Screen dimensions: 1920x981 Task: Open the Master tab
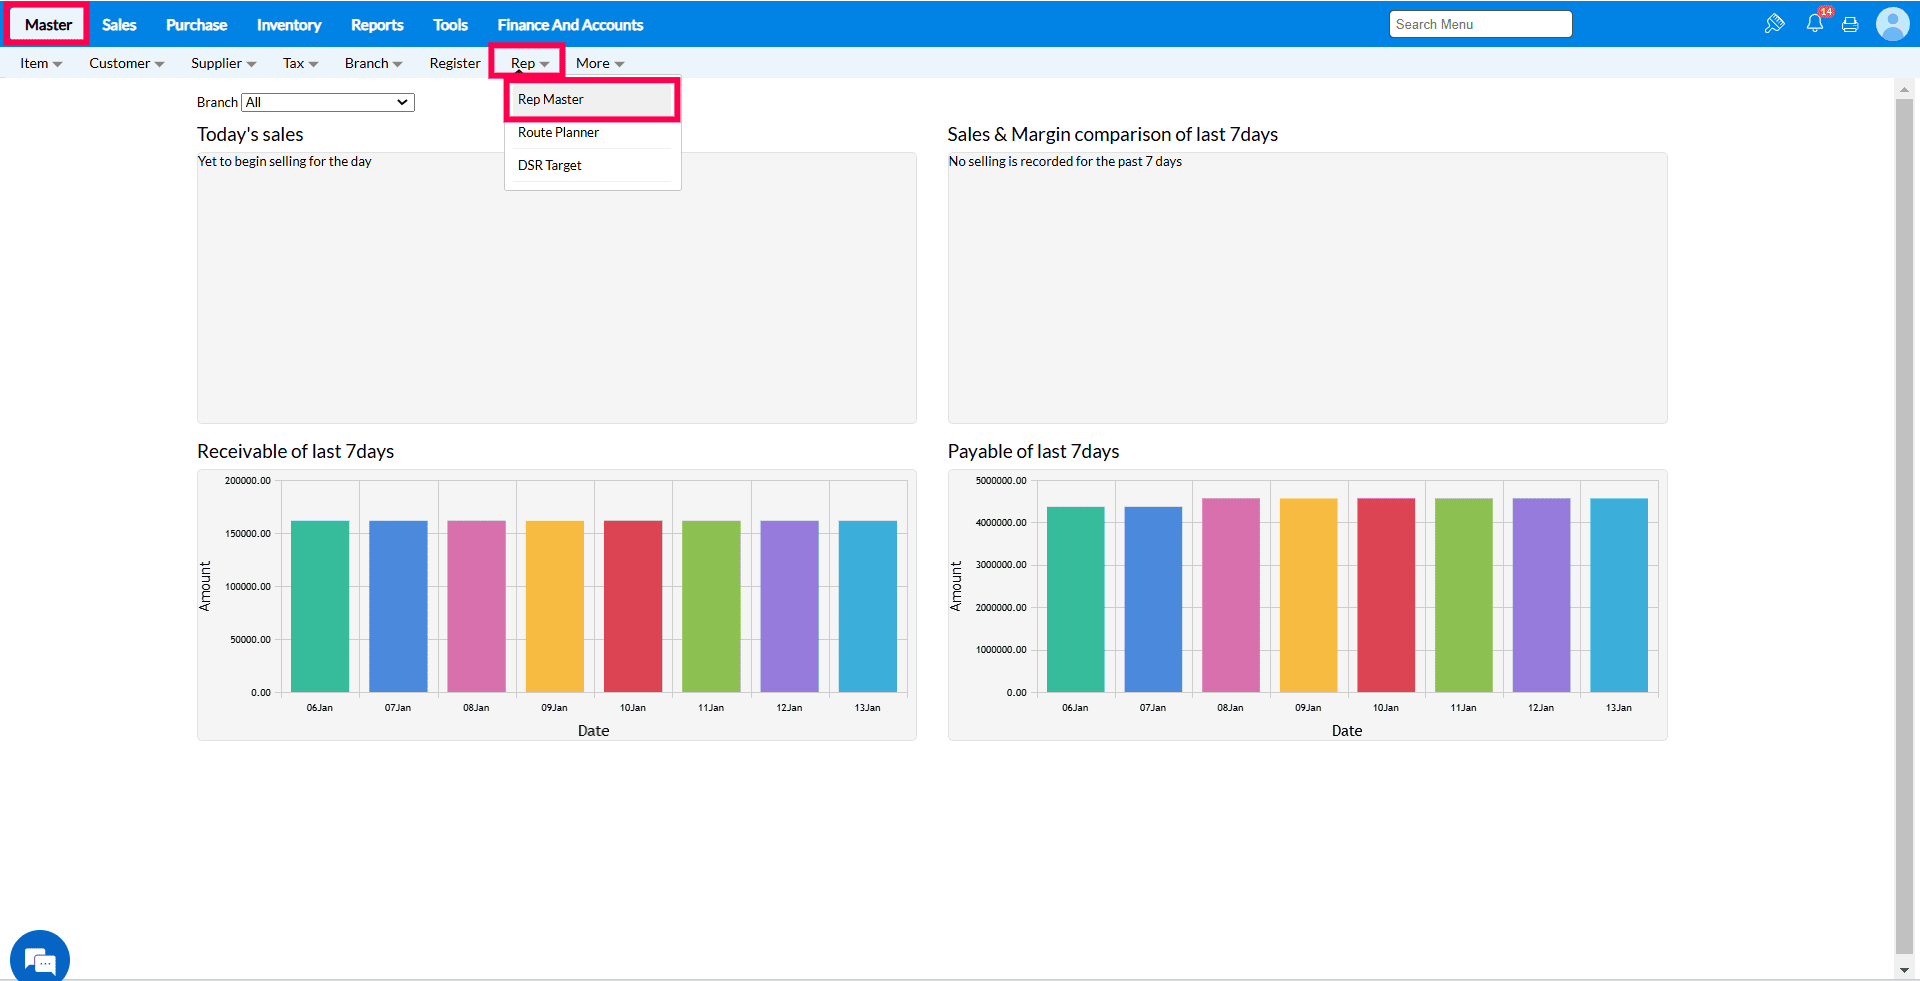pos(48,24)
